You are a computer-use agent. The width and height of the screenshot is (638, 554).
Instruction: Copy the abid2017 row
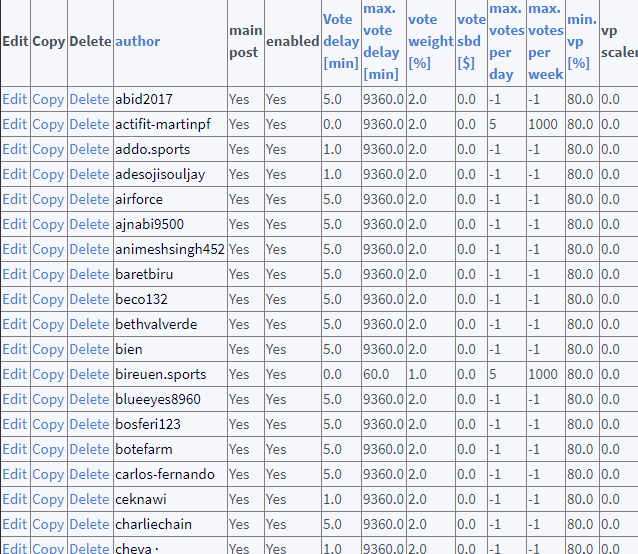[x=48, y=99]
